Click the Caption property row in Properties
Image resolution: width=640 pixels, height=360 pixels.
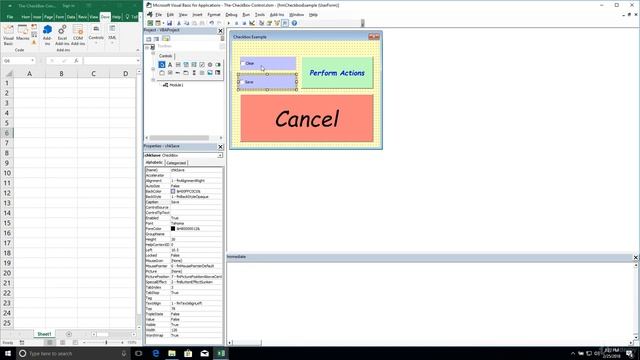point(184,202)
